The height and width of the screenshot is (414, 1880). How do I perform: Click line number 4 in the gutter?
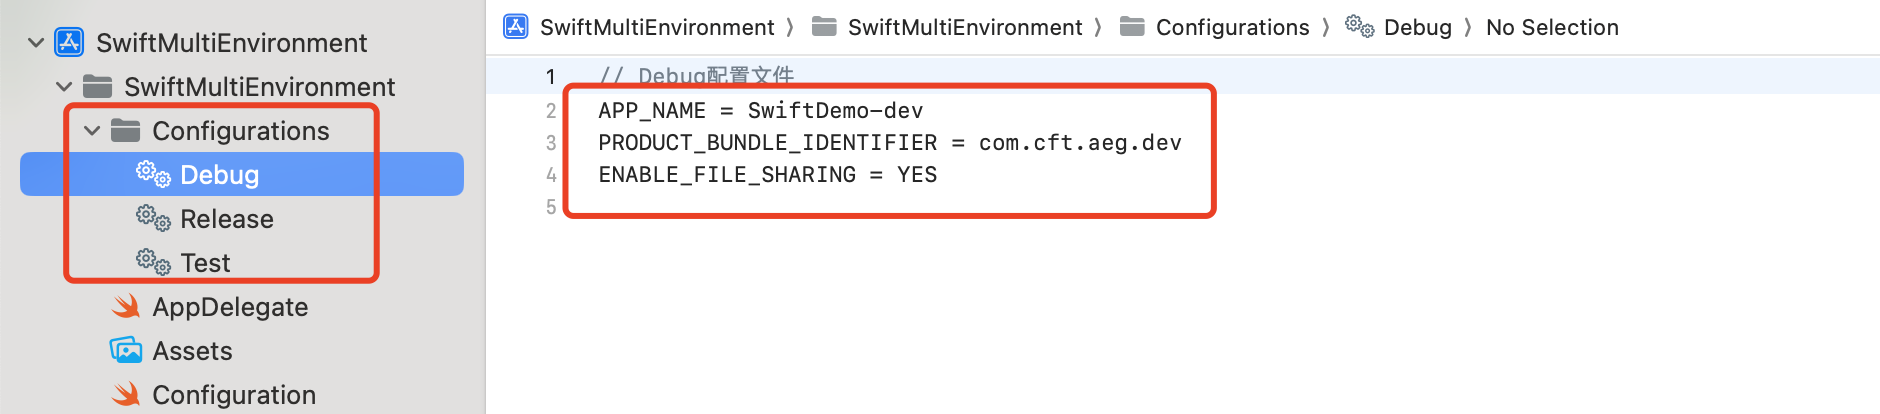551,175
